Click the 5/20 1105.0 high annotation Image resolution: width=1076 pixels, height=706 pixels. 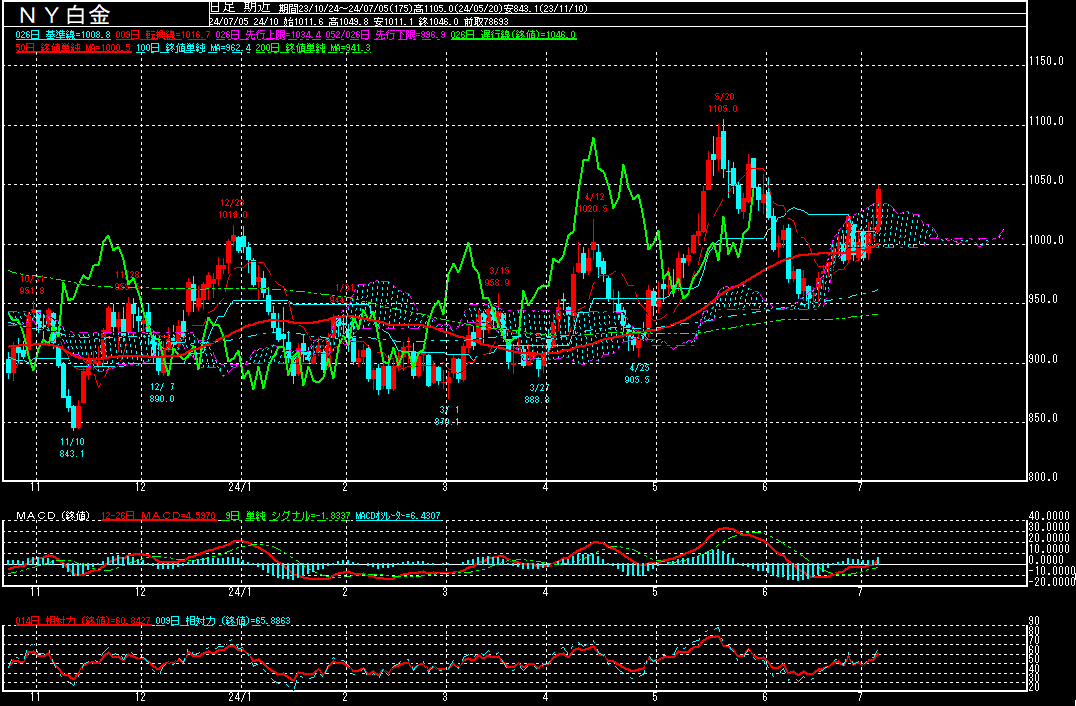click(723, 103)
